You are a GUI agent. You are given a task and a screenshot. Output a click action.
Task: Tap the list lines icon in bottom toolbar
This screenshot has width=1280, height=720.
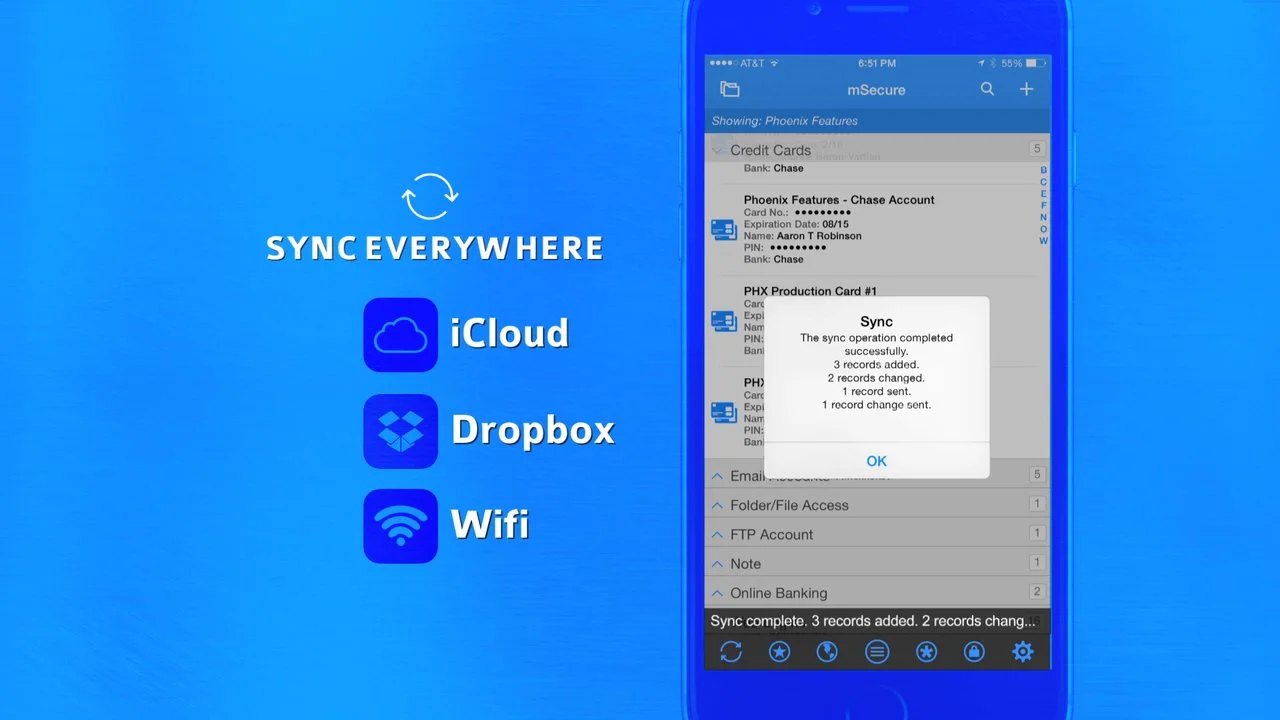[877, 652]
